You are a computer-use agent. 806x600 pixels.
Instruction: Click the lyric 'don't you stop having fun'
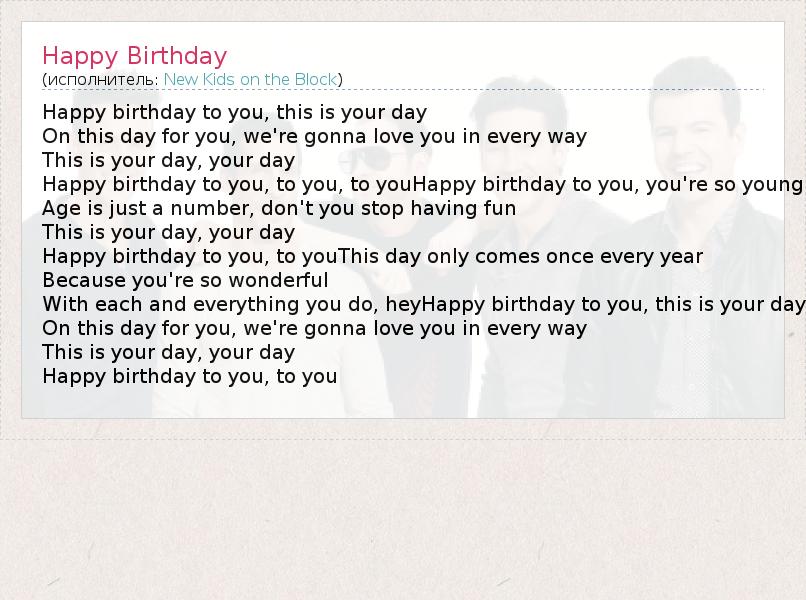coord(389,208)
